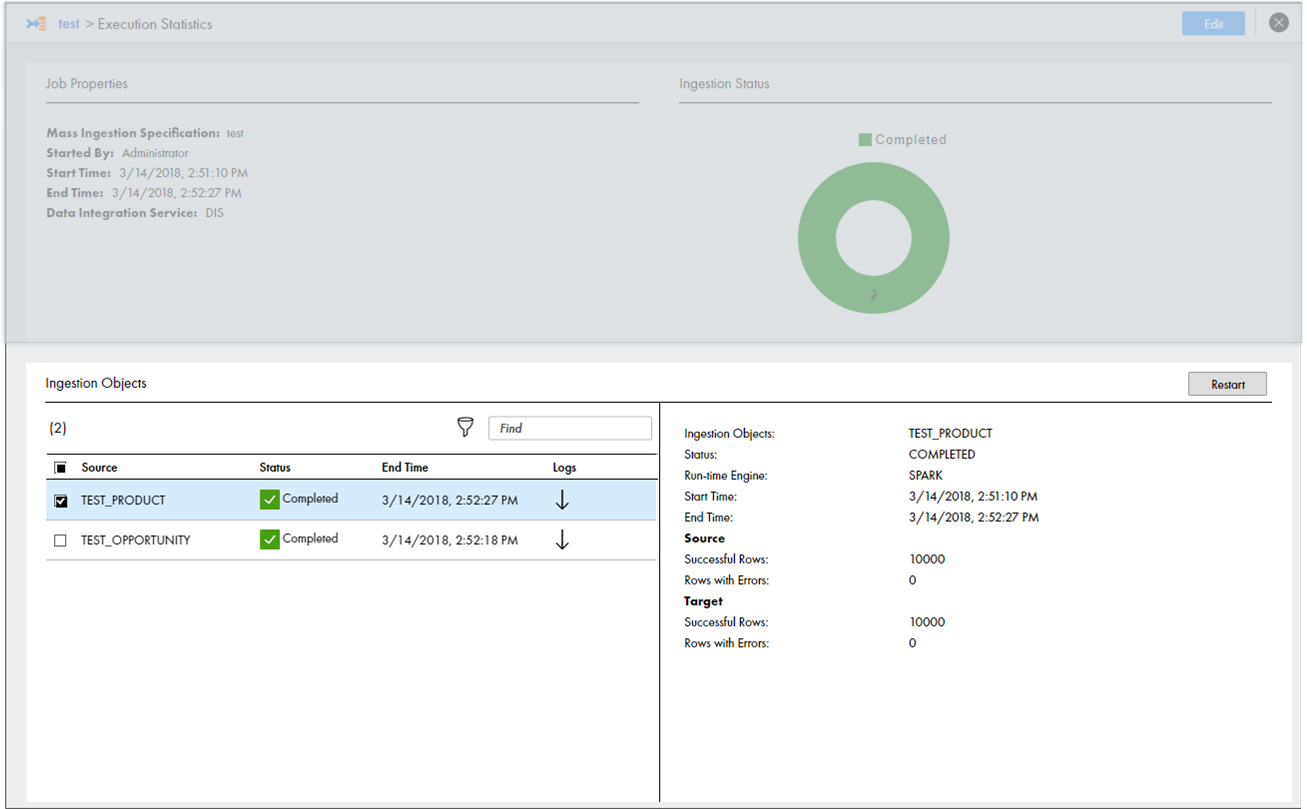Viewport: 1307px width, 809px height.
Task: Download logs for TEST_OPPORTUNITY
Action: (x=562, y=540)
